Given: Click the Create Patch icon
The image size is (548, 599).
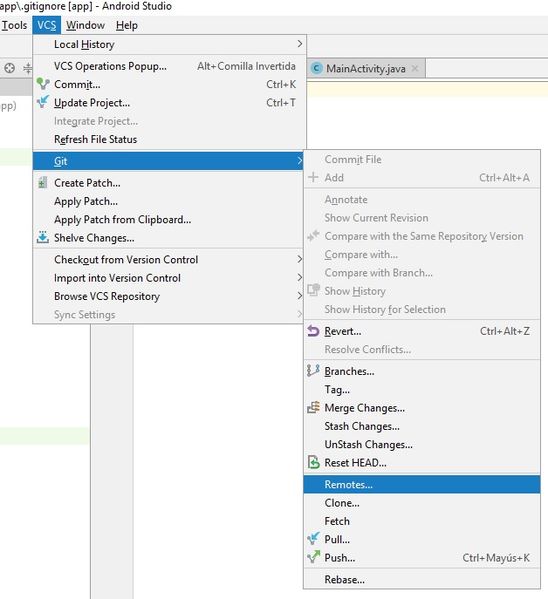Looking at the screenshot, I should tap(43, 183).
